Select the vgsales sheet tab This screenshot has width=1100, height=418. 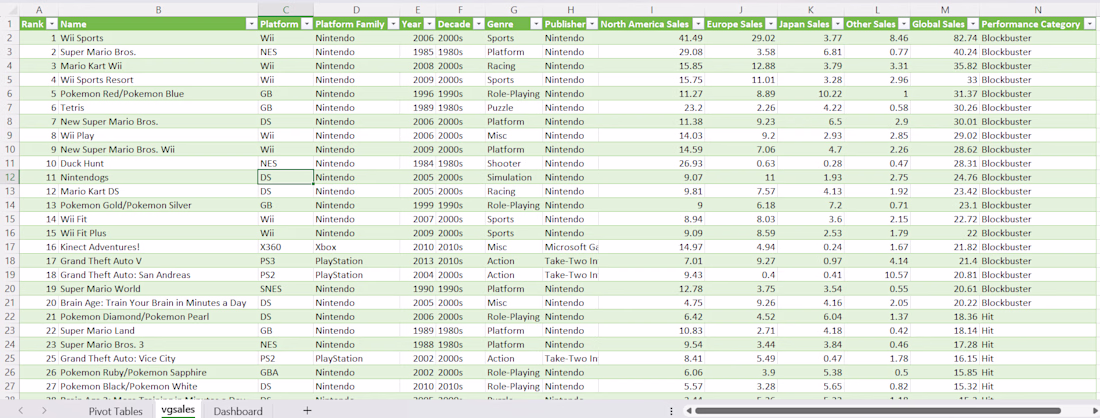(178, 410)
